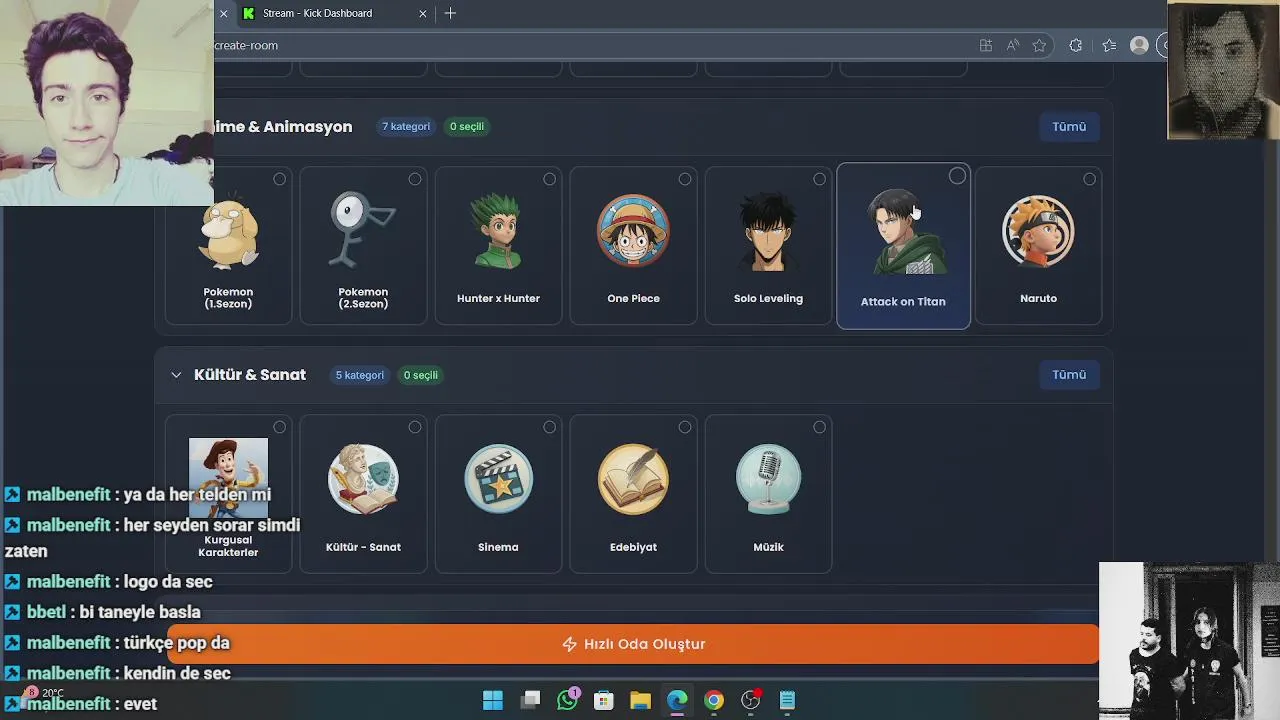
Task: Toggle the Pokemon (2.Sezon) selection circle
Action: [414, 179]
